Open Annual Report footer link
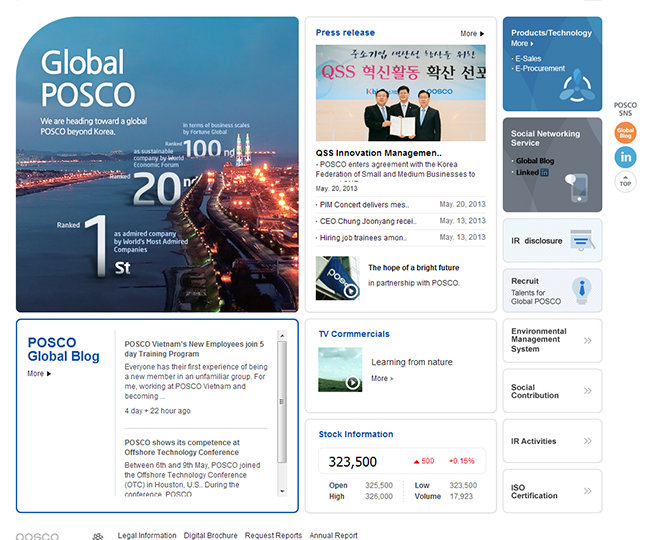Image resolution: width=650 pixels, height=540 pixels. pyautogui.click(x=333, y=535)
